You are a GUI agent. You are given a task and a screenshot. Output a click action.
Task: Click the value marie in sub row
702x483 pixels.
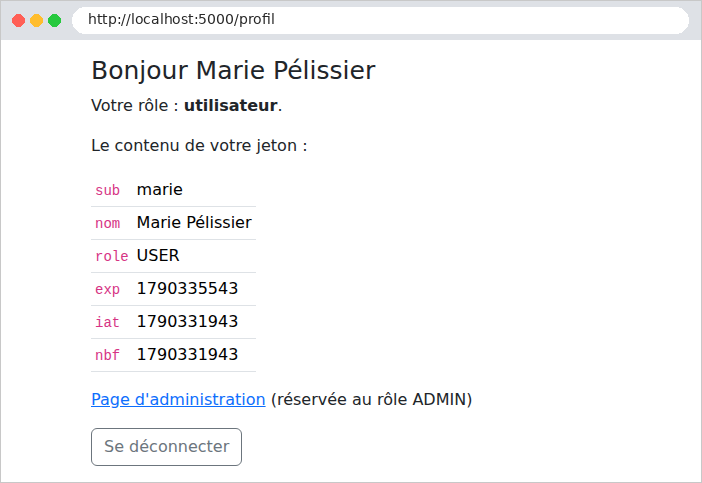[160, 190]
